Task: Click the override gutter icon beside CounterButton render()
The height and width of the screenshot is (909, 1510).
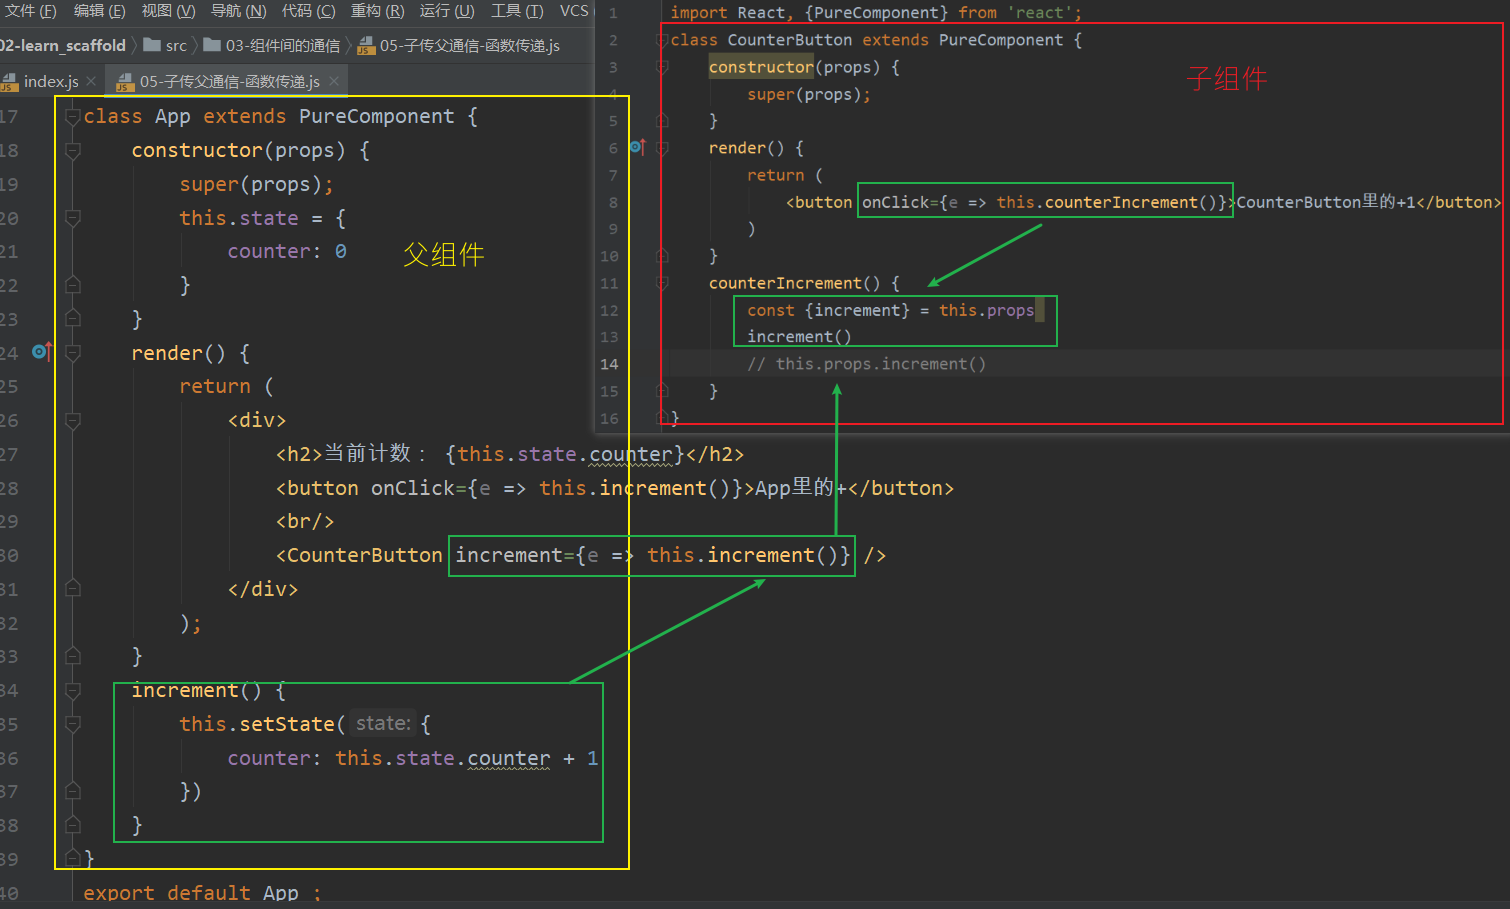Action: coord(637,147)
